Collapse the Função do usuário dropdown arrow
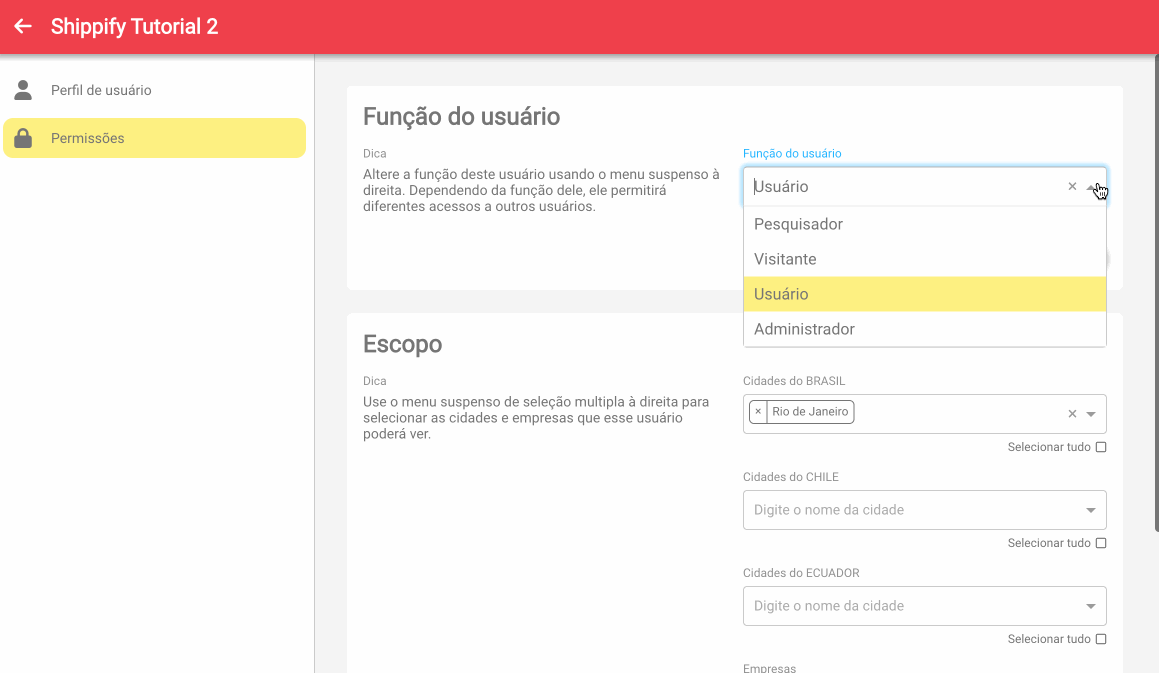 [x=1091, y=187]
